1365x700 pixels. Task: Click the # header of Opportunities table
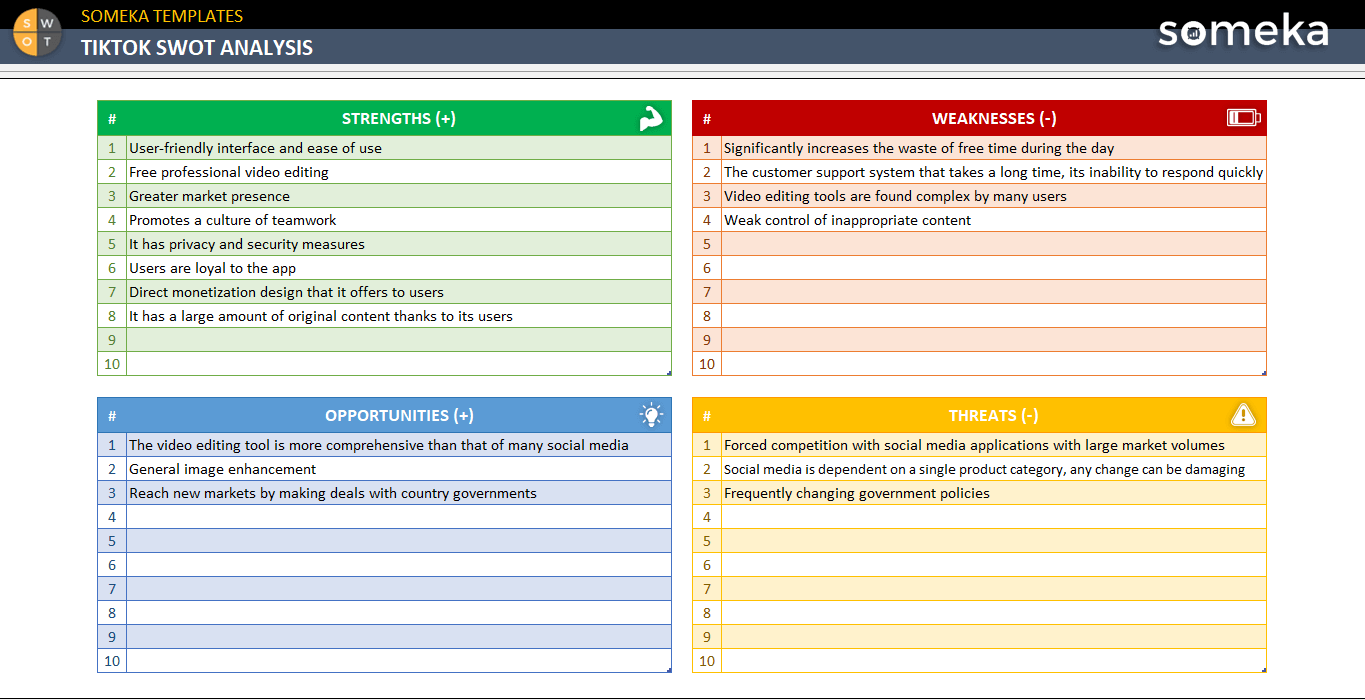point(112,415)
